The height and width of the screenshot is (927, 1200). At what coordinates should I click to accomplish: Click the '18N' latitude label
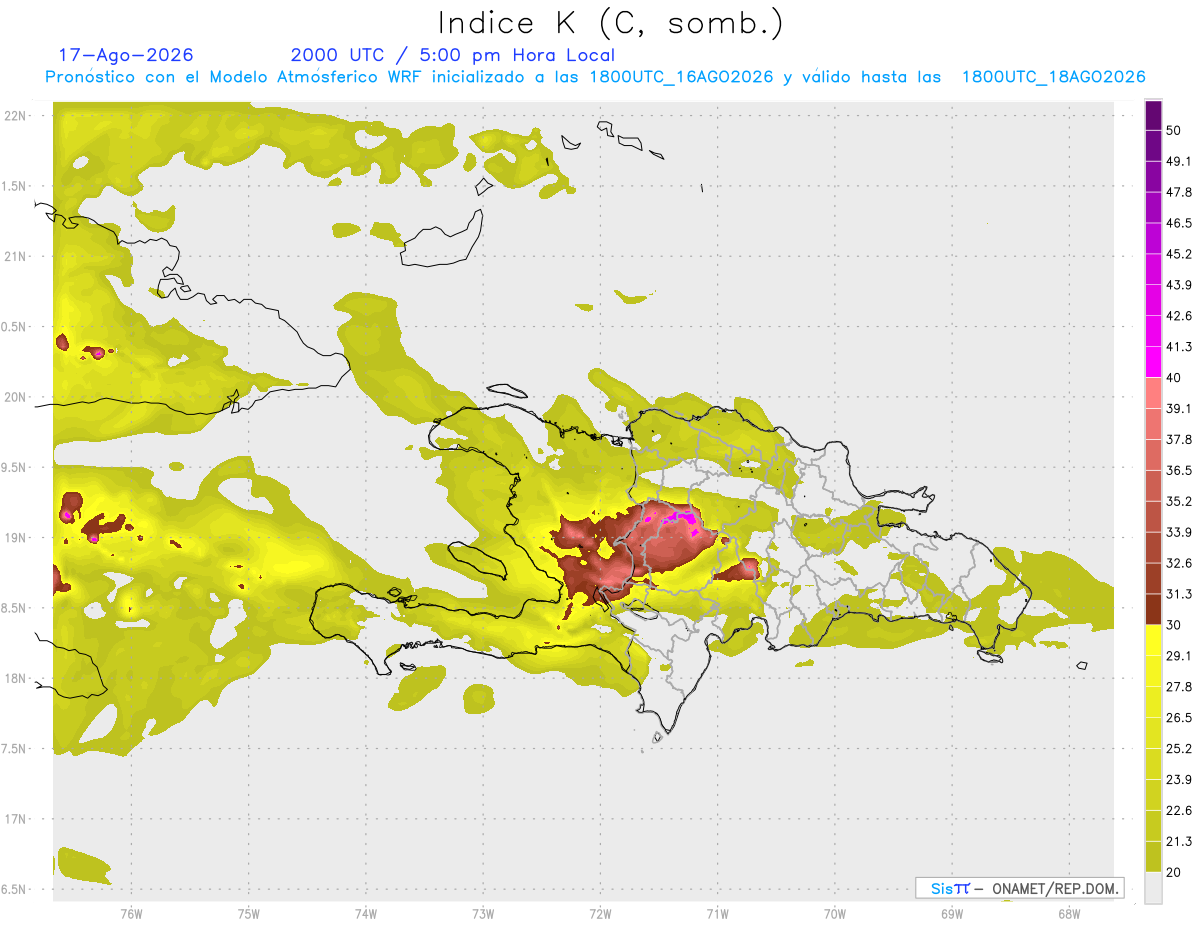tap(17, 679)
